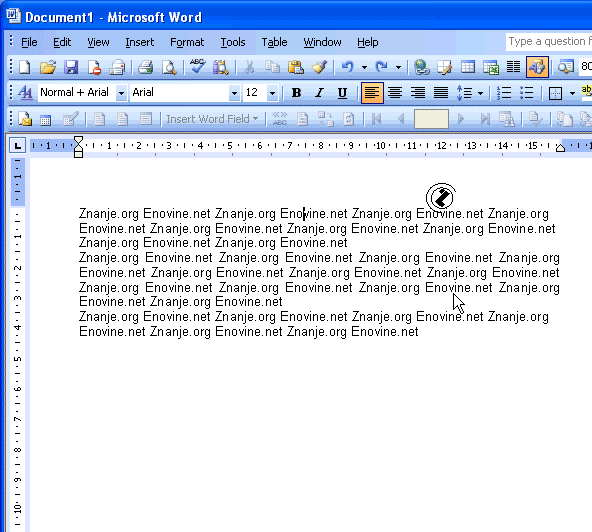Open the Insert Word Field dropdown

coord(213,119)
